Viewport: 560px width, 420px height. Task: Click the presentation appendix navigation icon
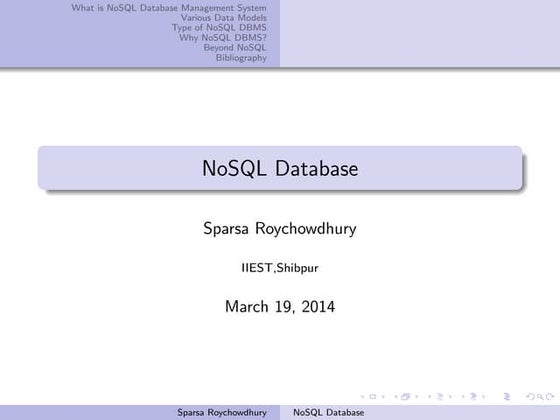pyautogui.click(x=507, y=396)
